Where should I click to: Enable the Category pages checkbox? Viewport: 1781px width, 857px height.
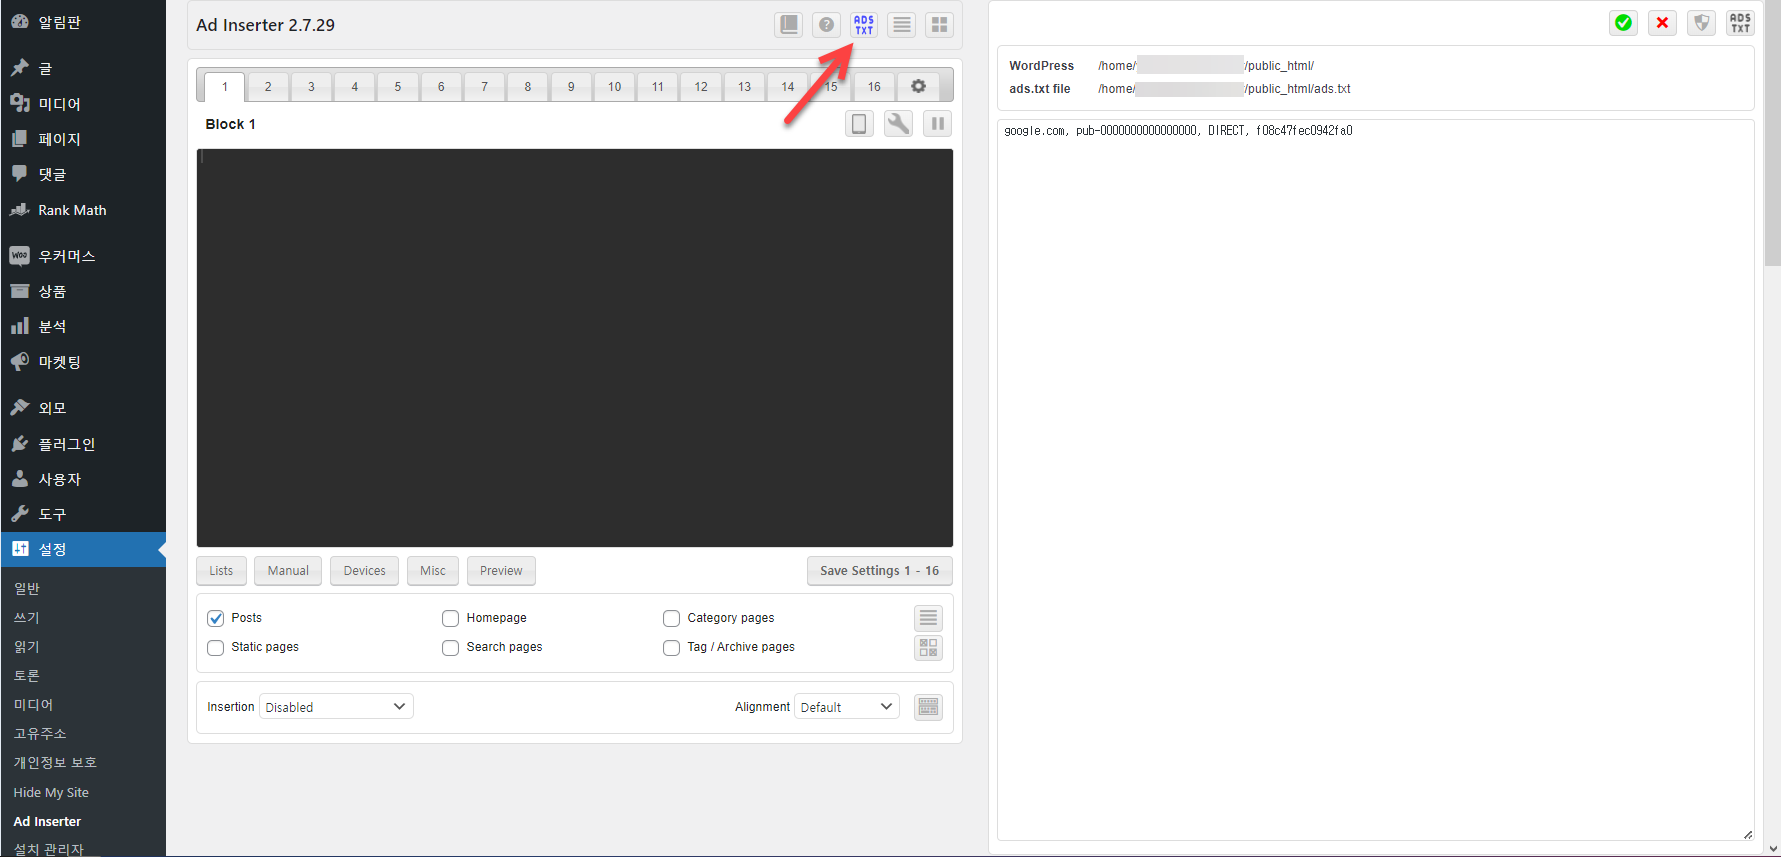[x=672, y=618]
